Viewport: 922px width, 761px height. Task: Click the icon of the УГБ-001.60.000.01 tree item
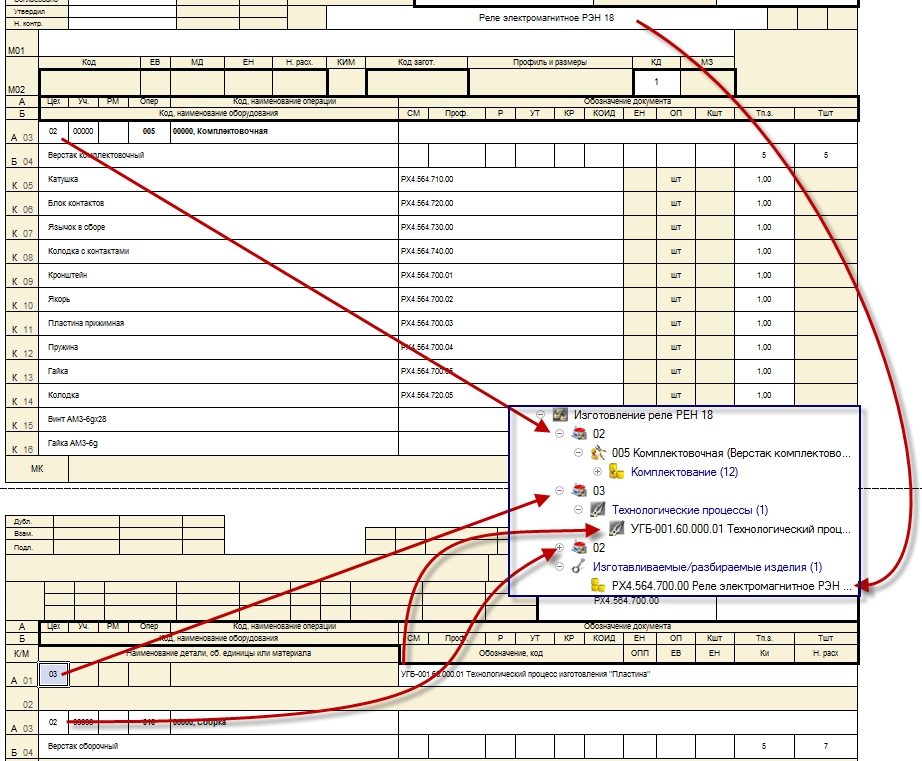(617, 529)
